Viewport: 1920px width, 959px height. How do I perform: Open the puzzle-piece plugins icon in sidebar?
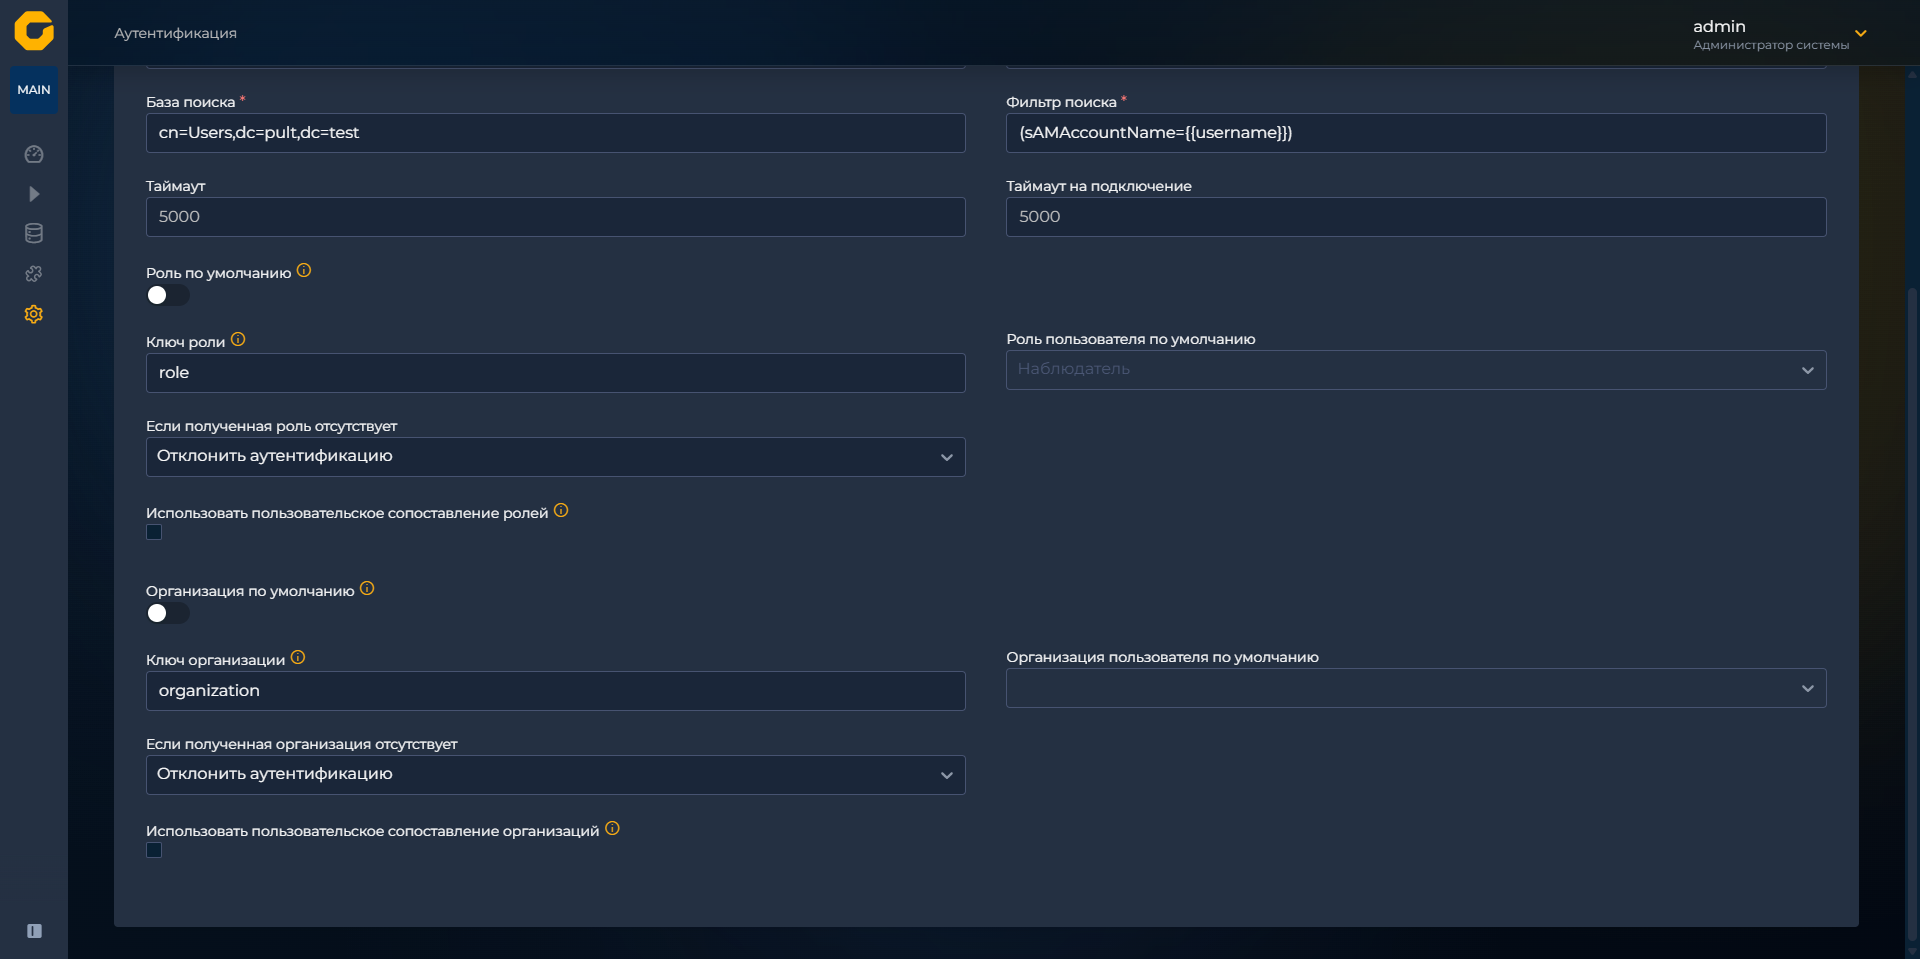[34, 274]
